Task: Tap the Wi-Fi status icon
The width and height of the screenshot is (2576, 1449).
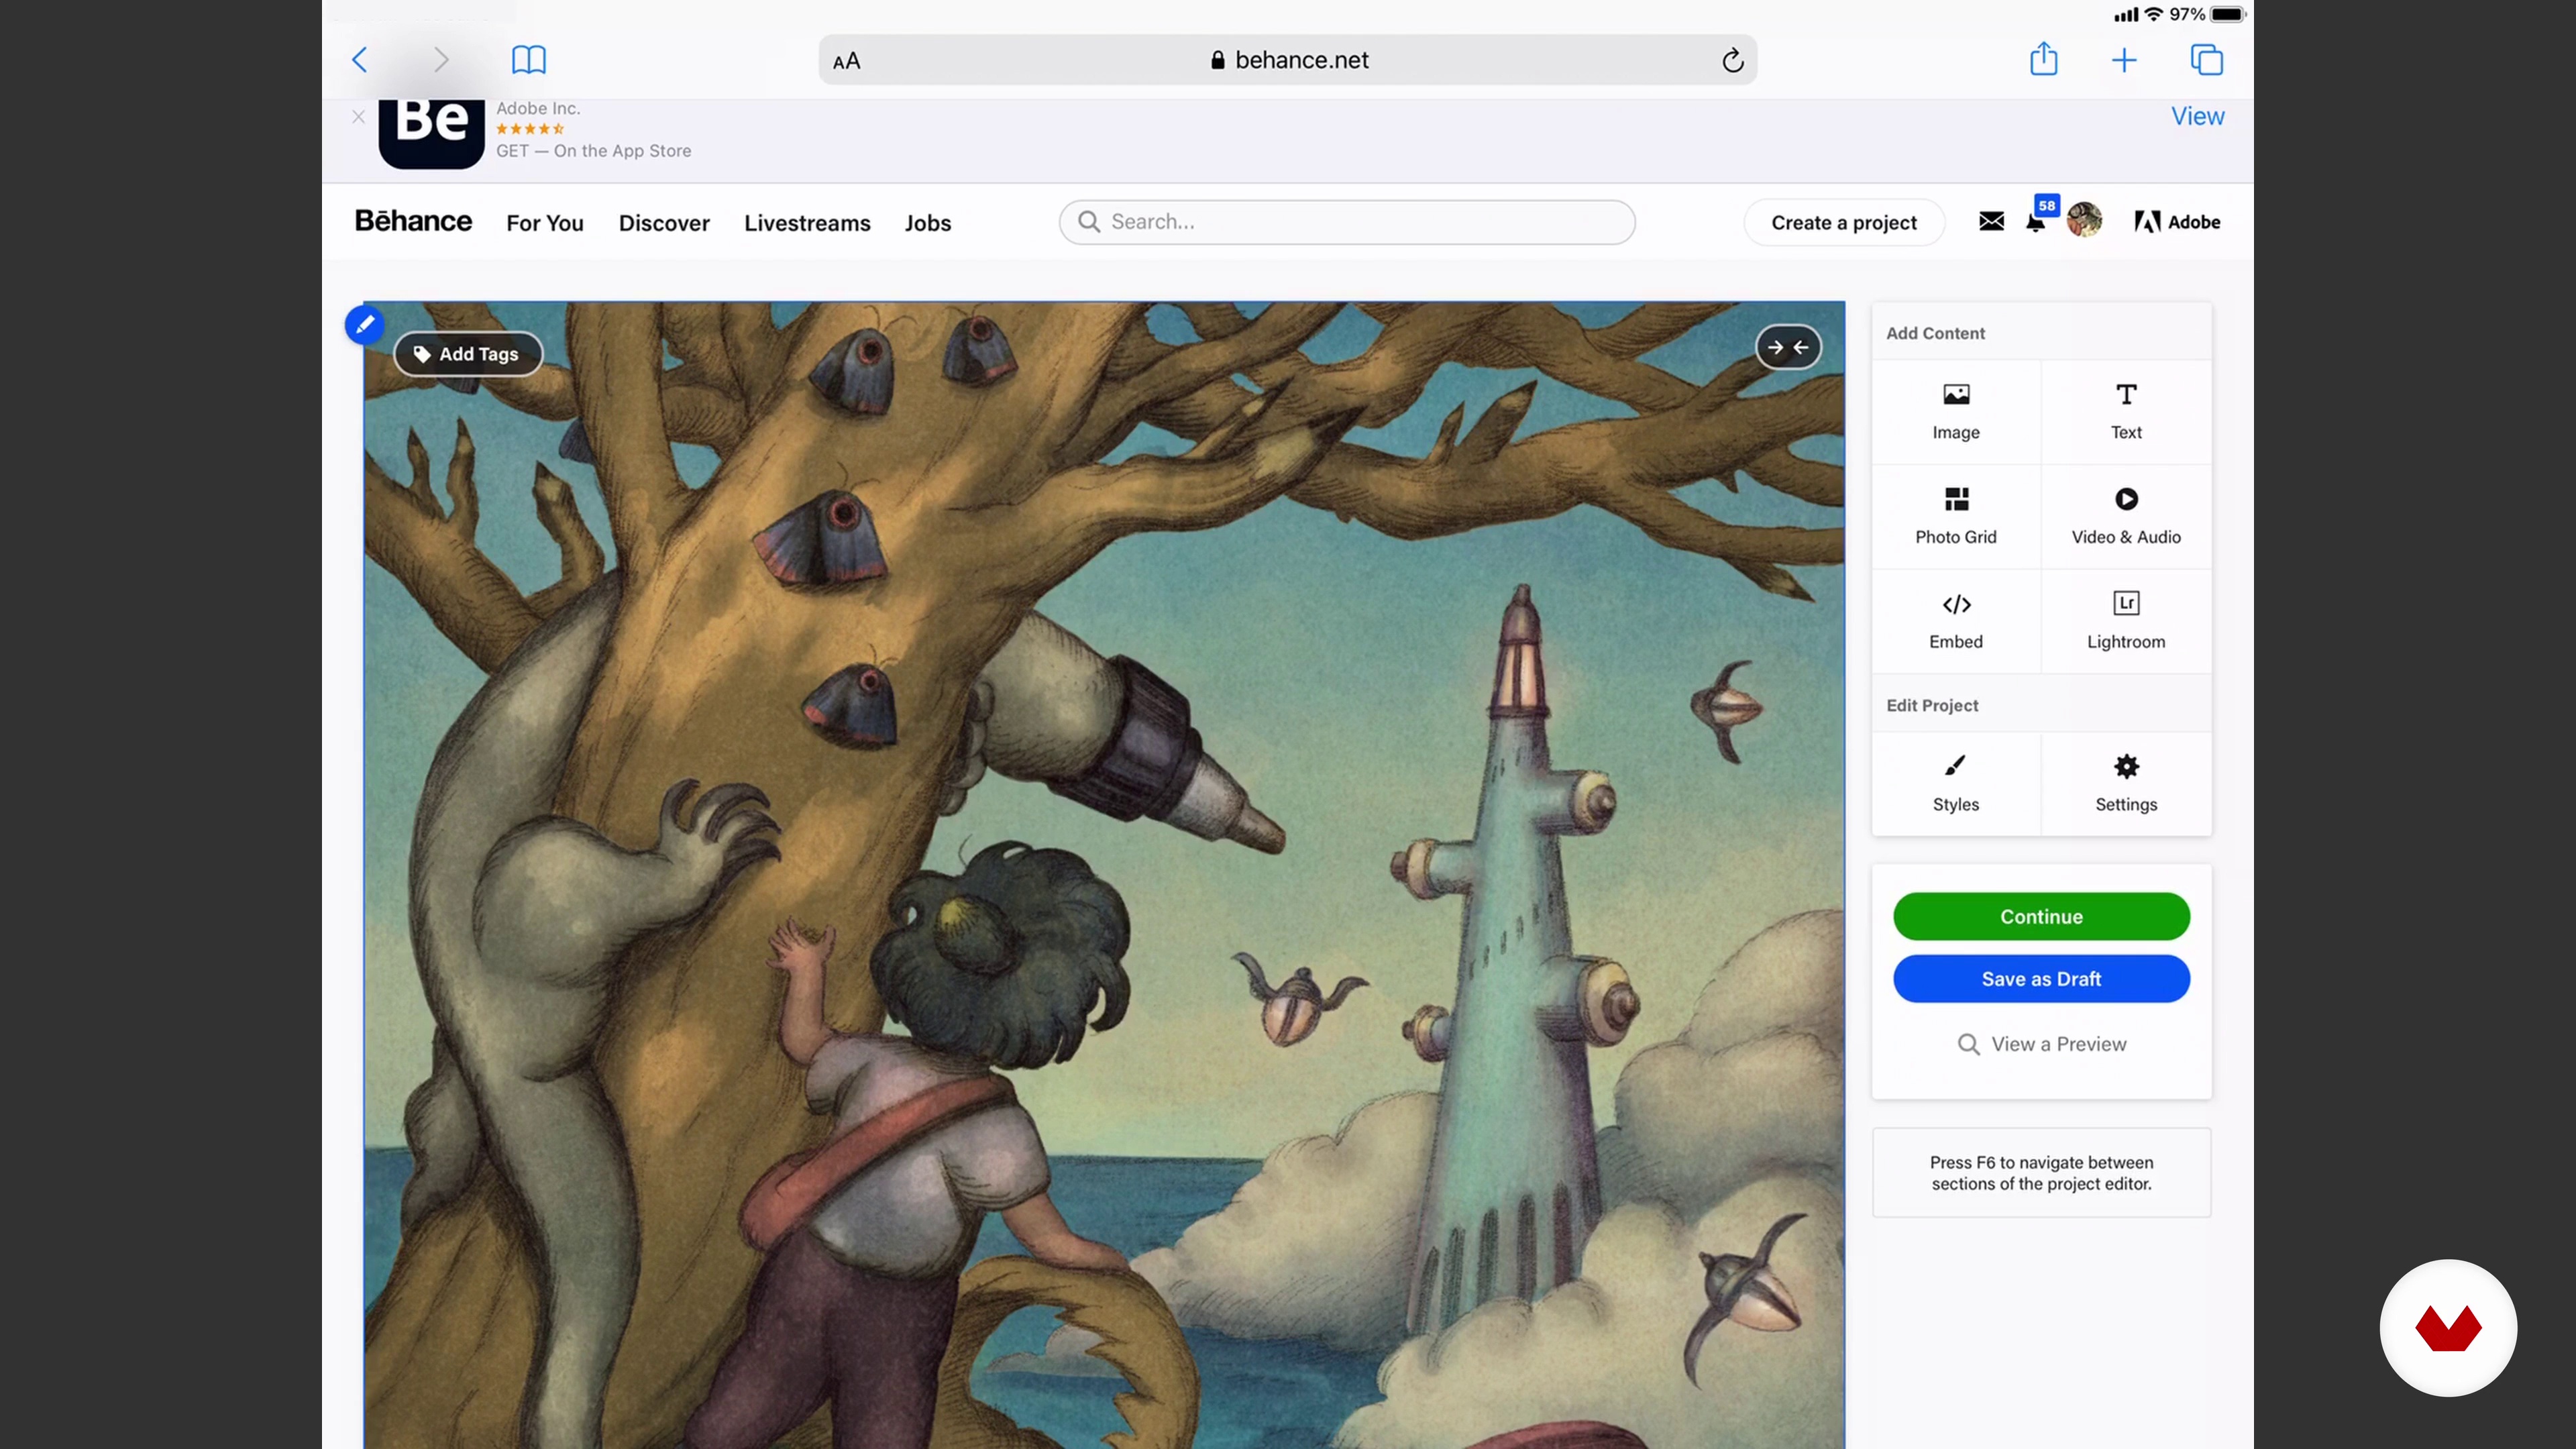Action: click(2154, 14)
